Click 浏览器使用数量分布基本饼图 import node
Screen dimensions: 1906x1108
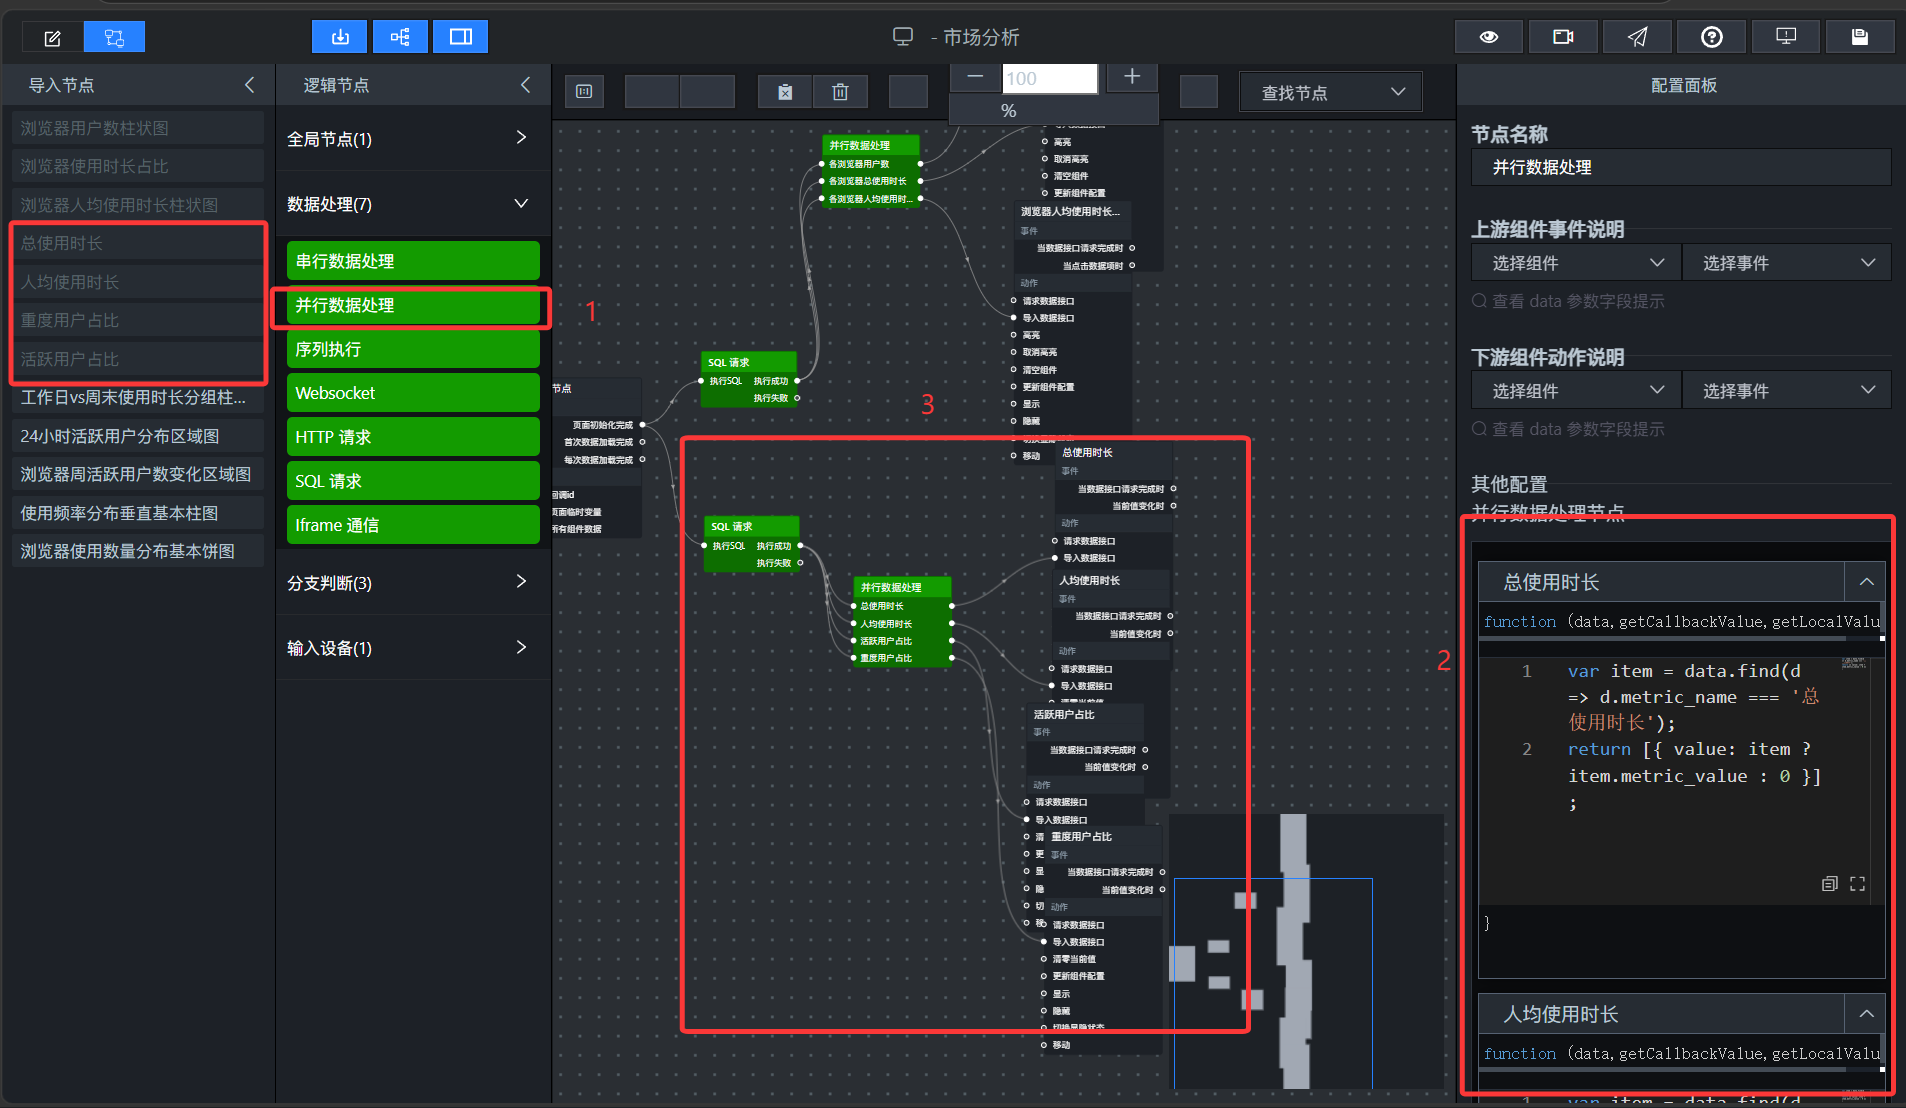[x=138, y=551]
